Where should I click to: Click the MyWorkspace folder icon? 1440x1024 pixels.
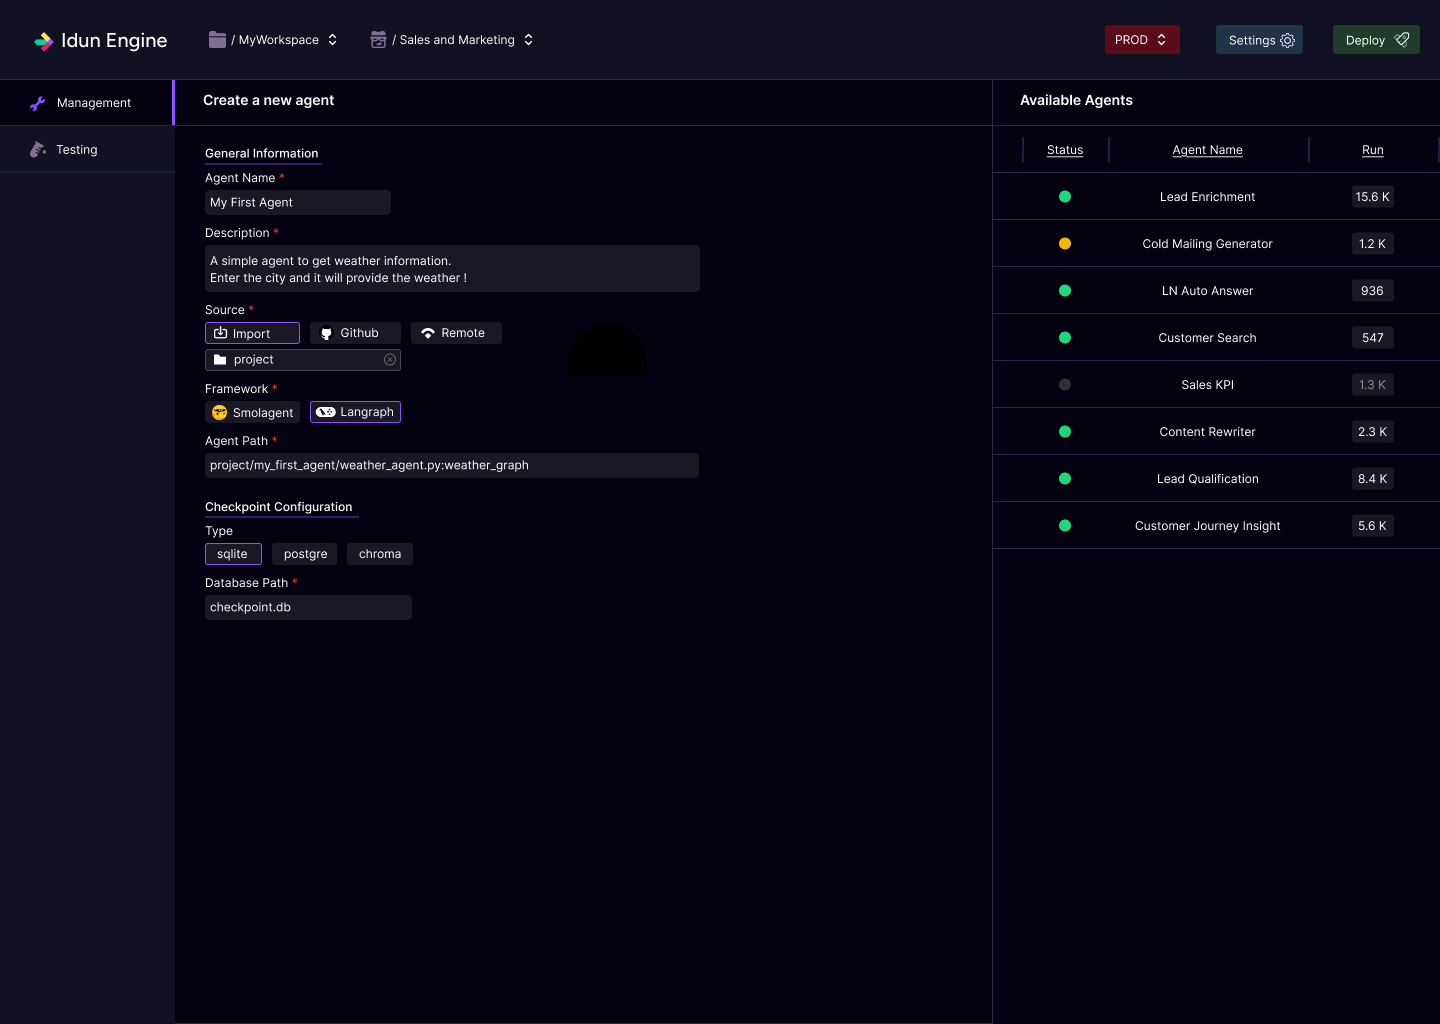point(217,40)
